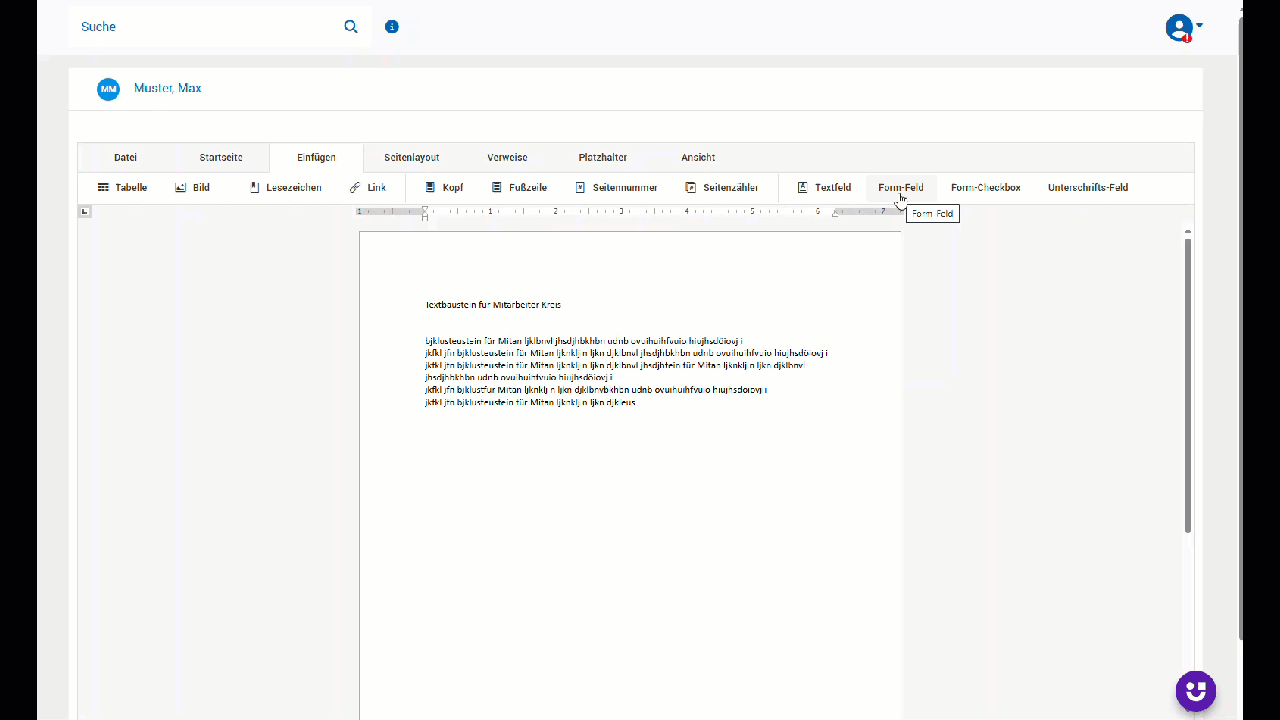Switch to the Datei tab

click(x=125, y=158)
